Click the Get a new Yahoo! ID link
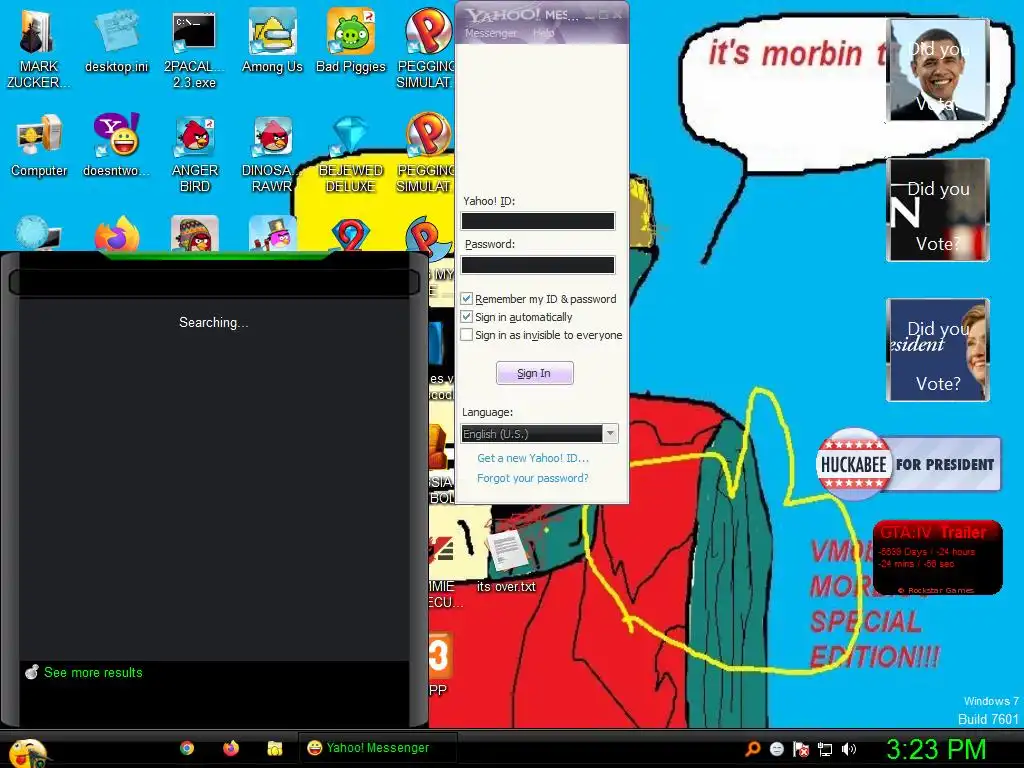This screenshot has width=1024, height=768. click(x=533, y=458)
